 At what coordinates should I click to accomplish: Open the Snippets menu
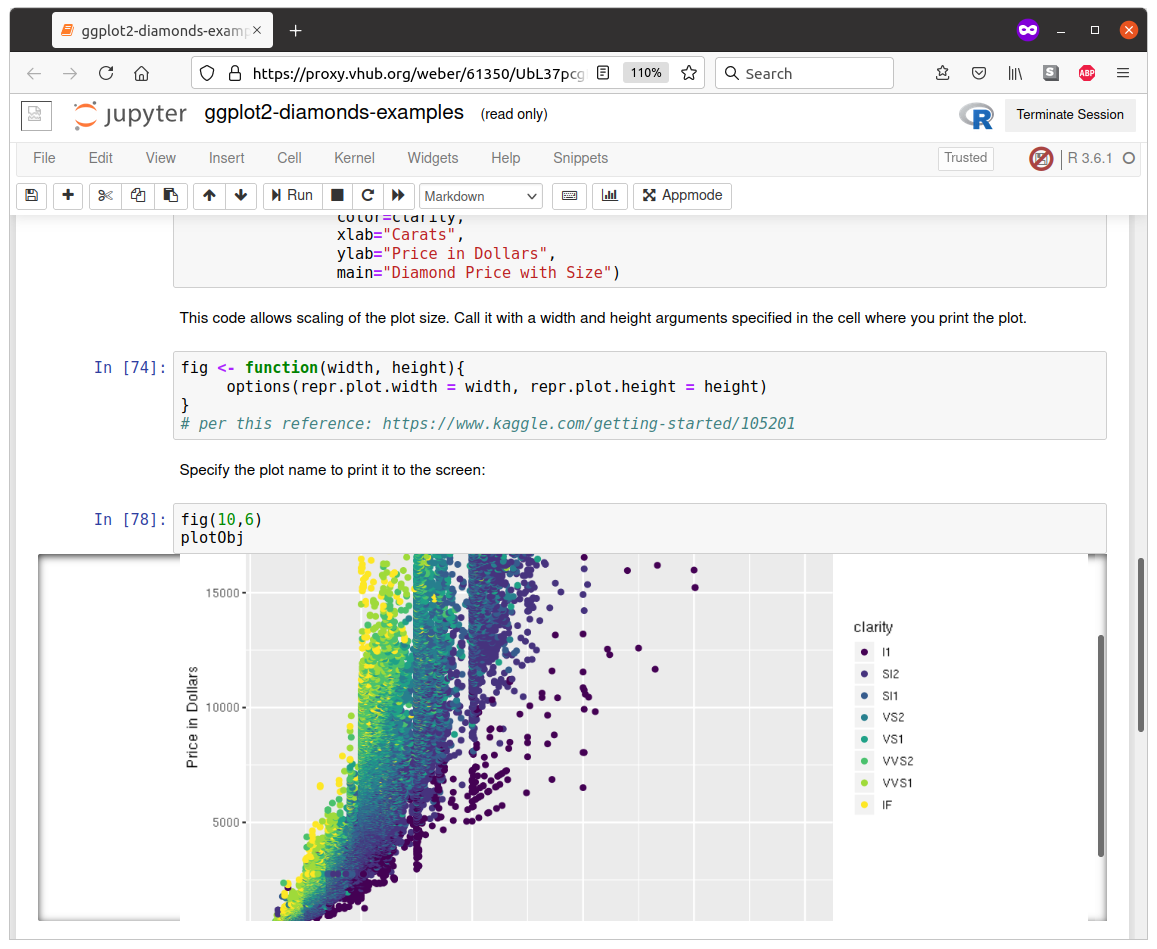click(581, 158)
